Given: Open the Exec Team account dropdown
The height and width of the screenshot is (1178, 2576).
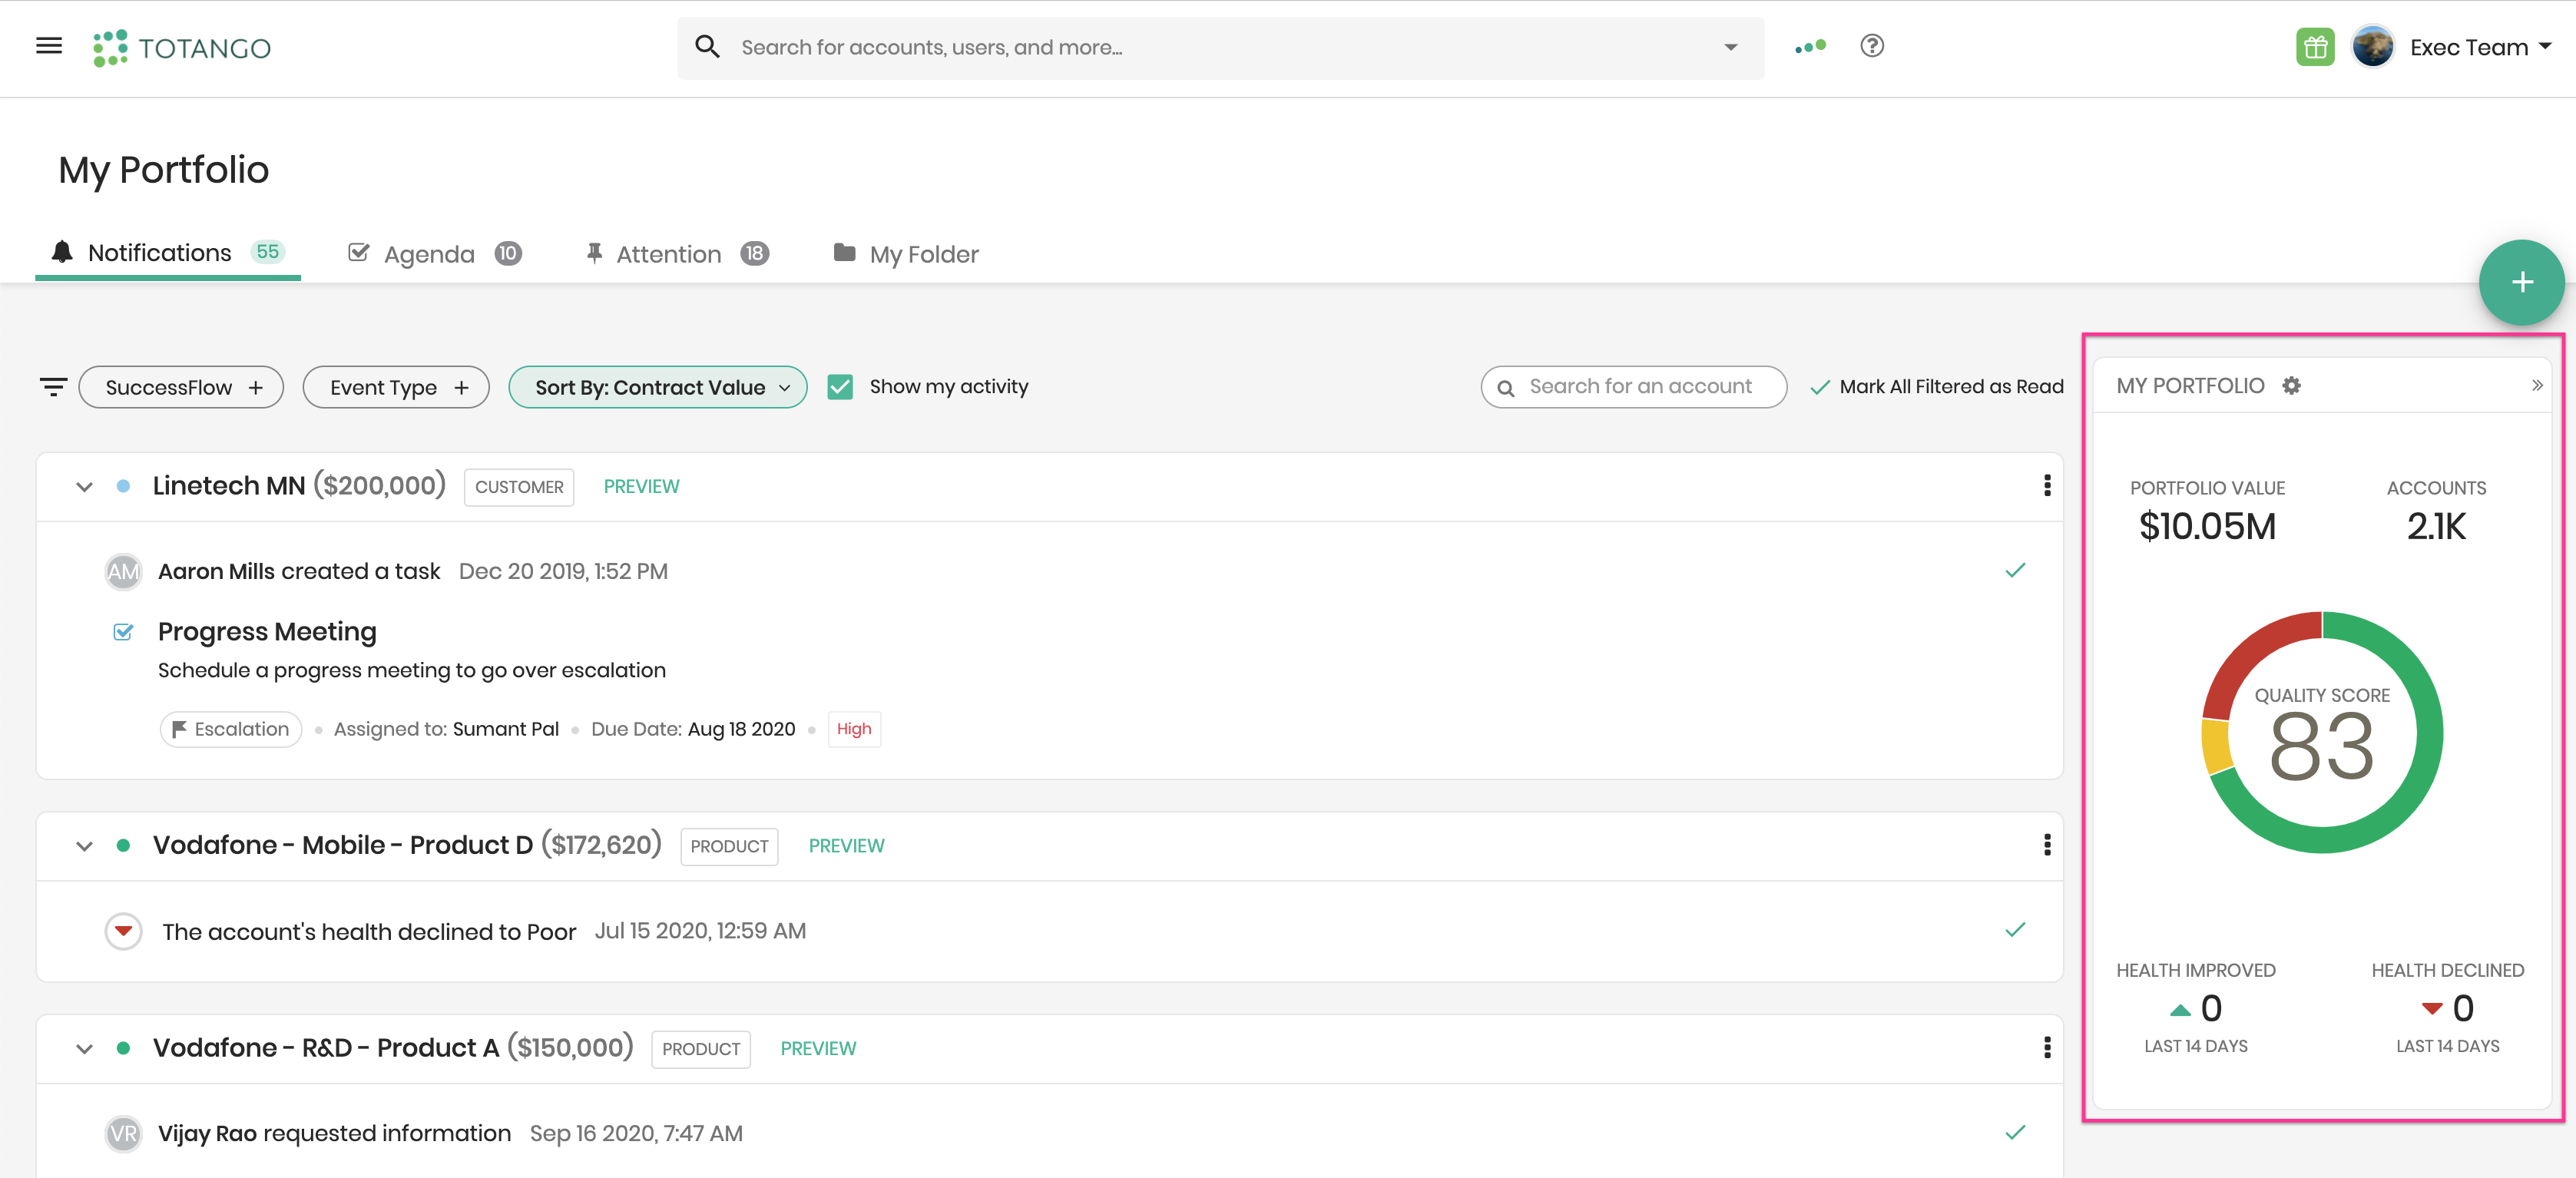Looking at the screenshot, I should pyautogui.click(x=2481, y=47).
